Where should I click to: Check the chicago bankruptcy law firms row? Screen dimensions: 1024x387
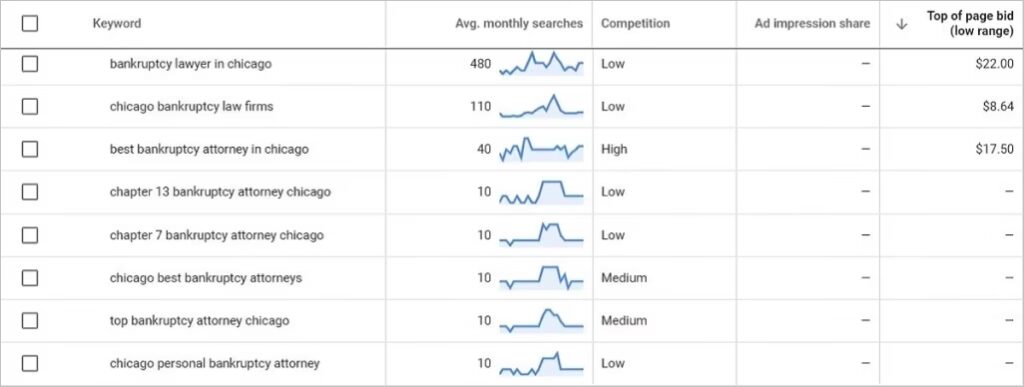[x=29, y=106]
